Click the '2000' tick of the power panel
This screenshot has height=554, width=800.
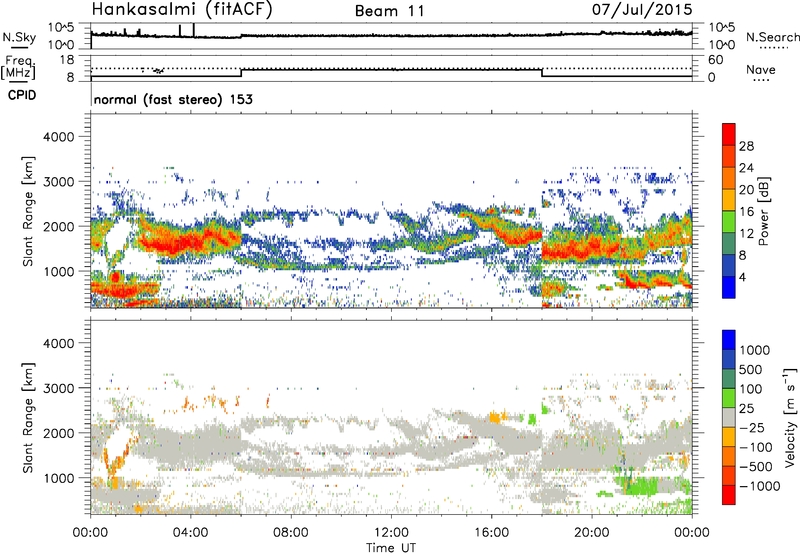coord(59,226)
